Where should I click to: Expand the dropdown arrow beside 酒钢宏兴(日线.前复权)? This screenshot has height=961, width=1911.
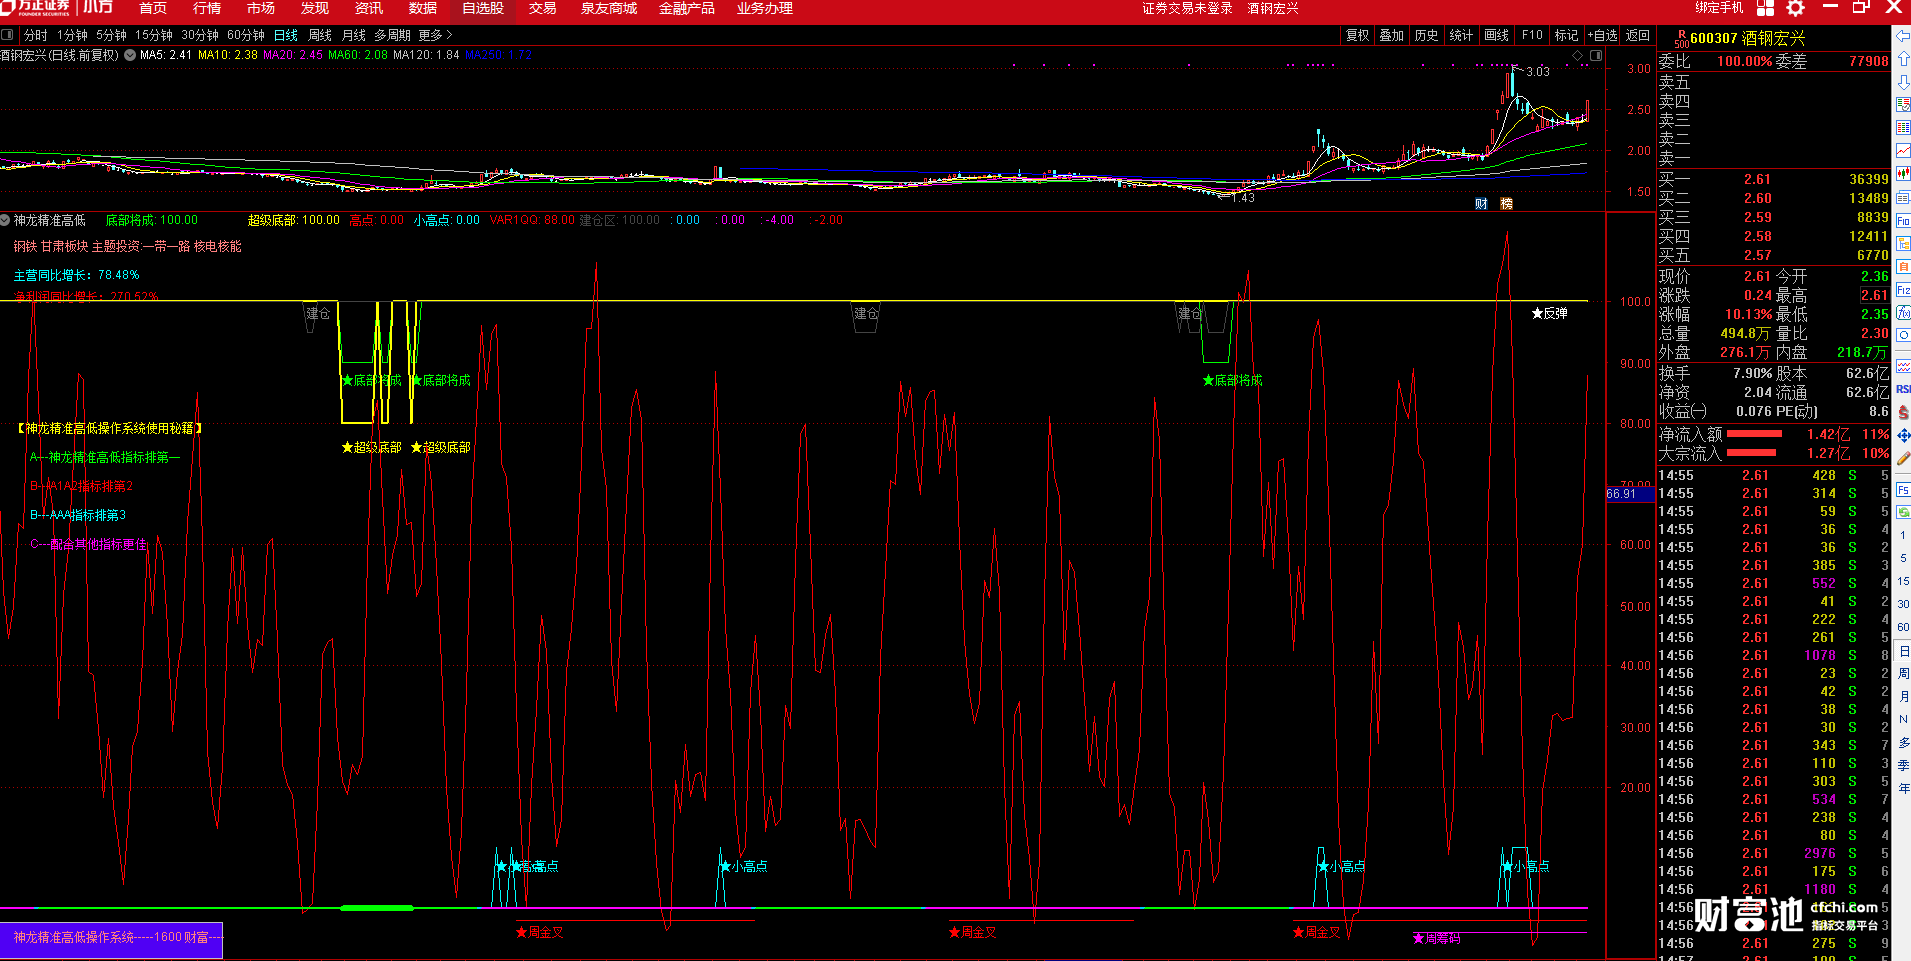pos(130,55)
